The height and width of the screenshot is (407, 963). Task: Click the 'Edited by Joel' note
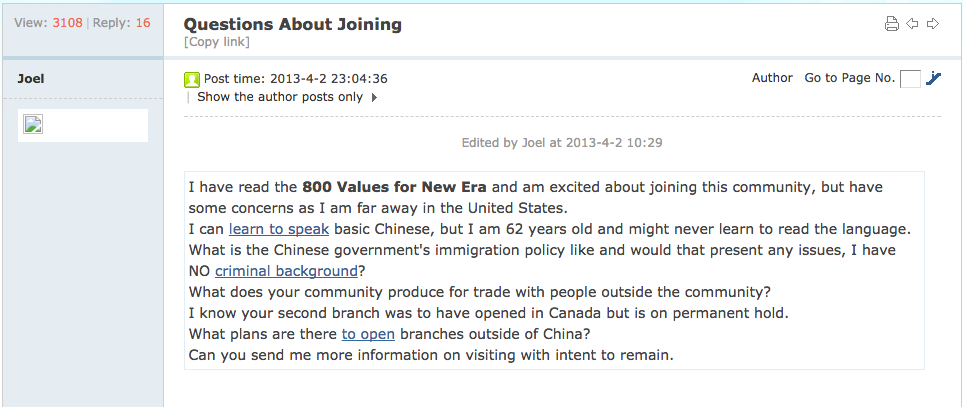[562, 142]
